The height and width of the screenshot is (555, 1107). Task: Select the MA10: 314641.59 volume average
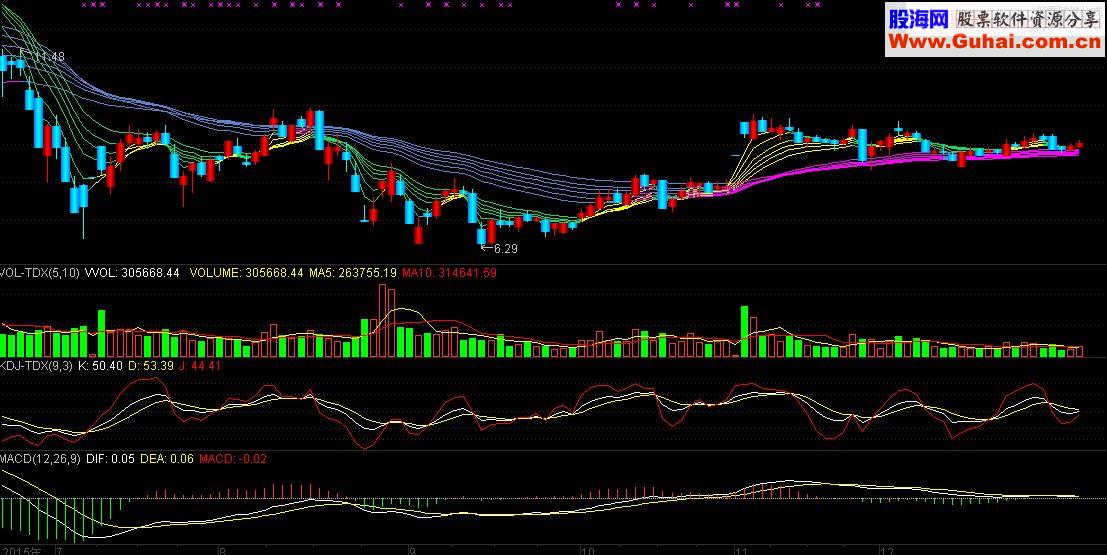click(x=449, y=272)
